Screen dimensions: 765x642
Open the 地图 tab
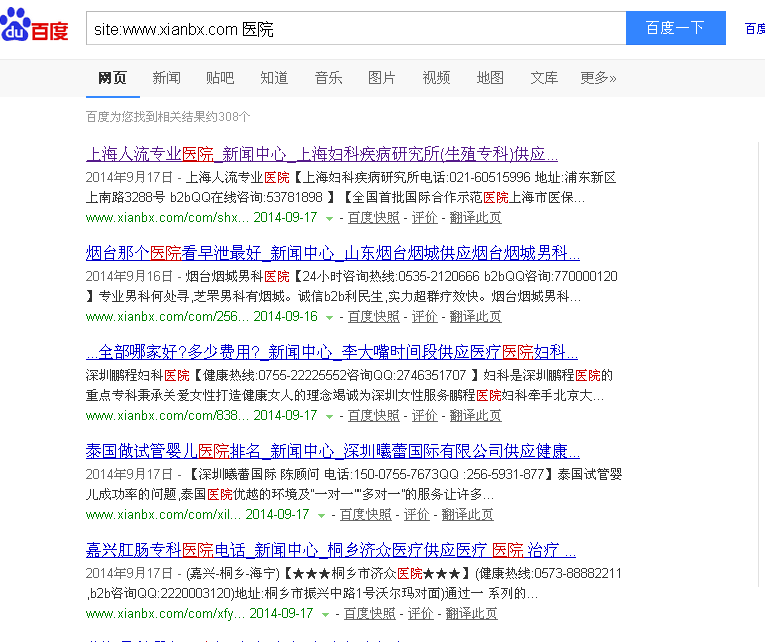click(490, 78)
